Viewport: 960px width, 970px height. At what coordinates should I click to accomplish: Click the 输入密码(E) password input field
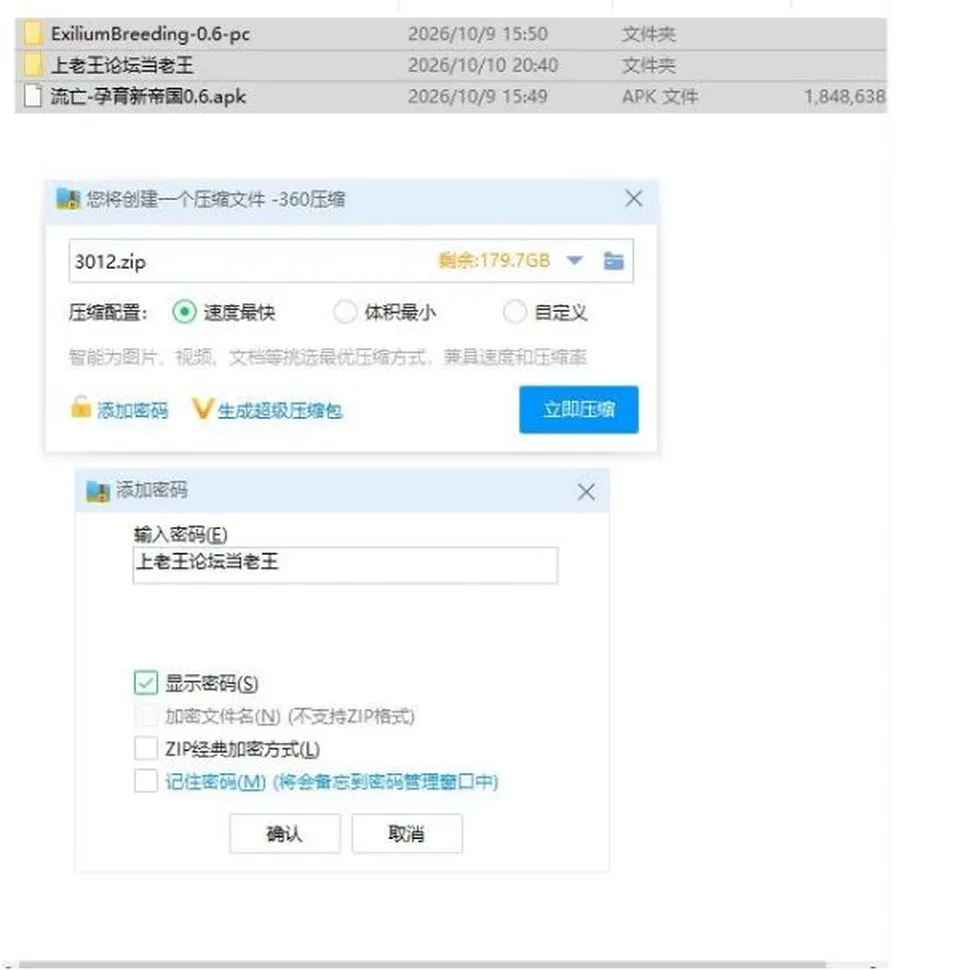345,565
